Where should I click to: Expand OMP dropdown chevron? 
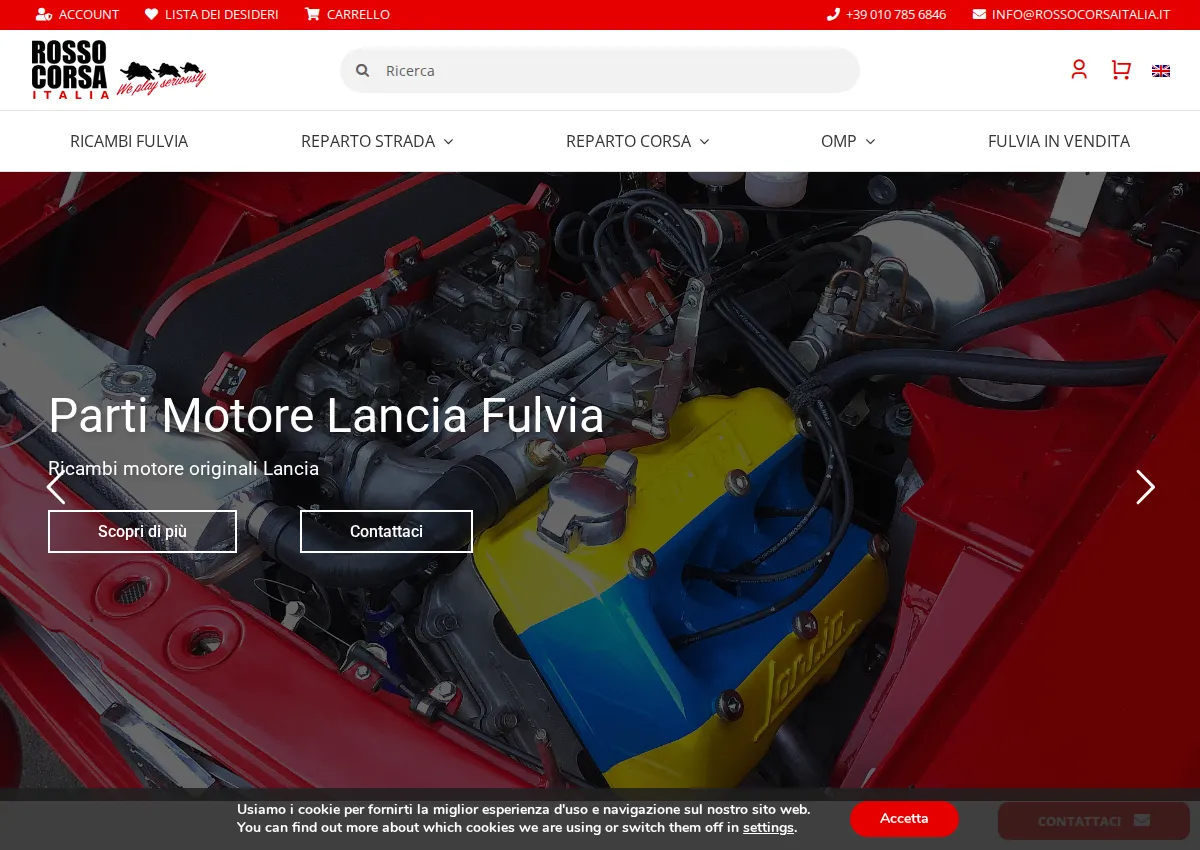pyautogui.click(x=870, y=142)
